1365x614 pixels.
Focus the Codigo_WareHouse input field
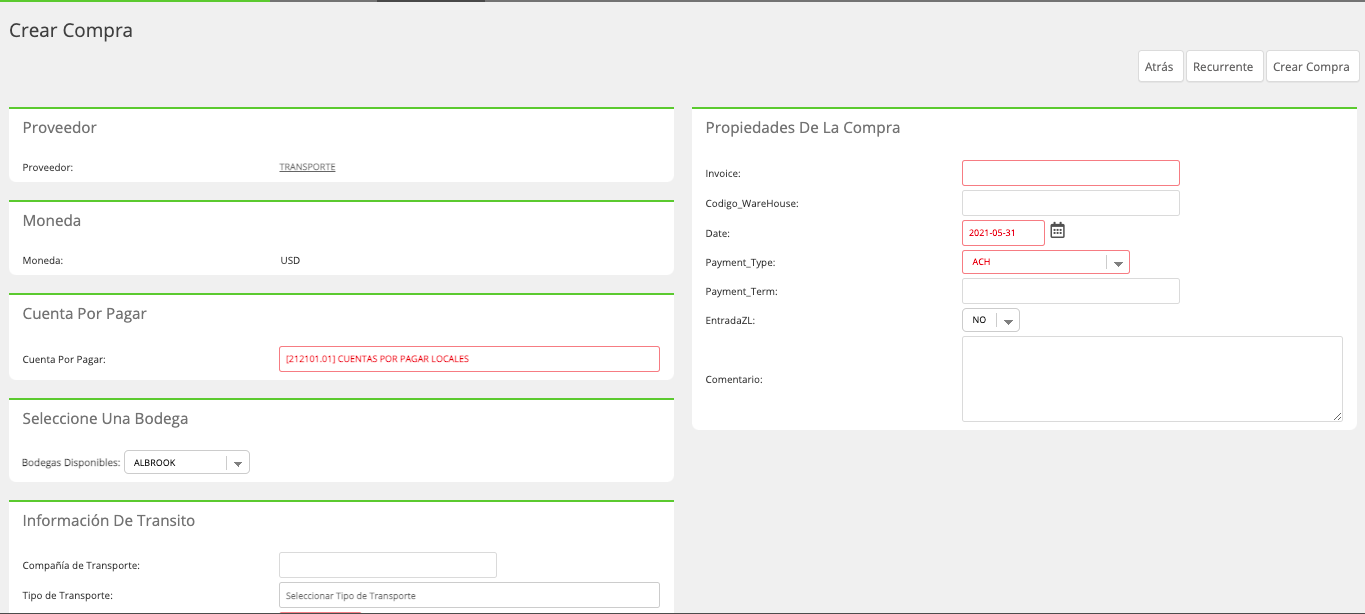tap(1071, 203)
